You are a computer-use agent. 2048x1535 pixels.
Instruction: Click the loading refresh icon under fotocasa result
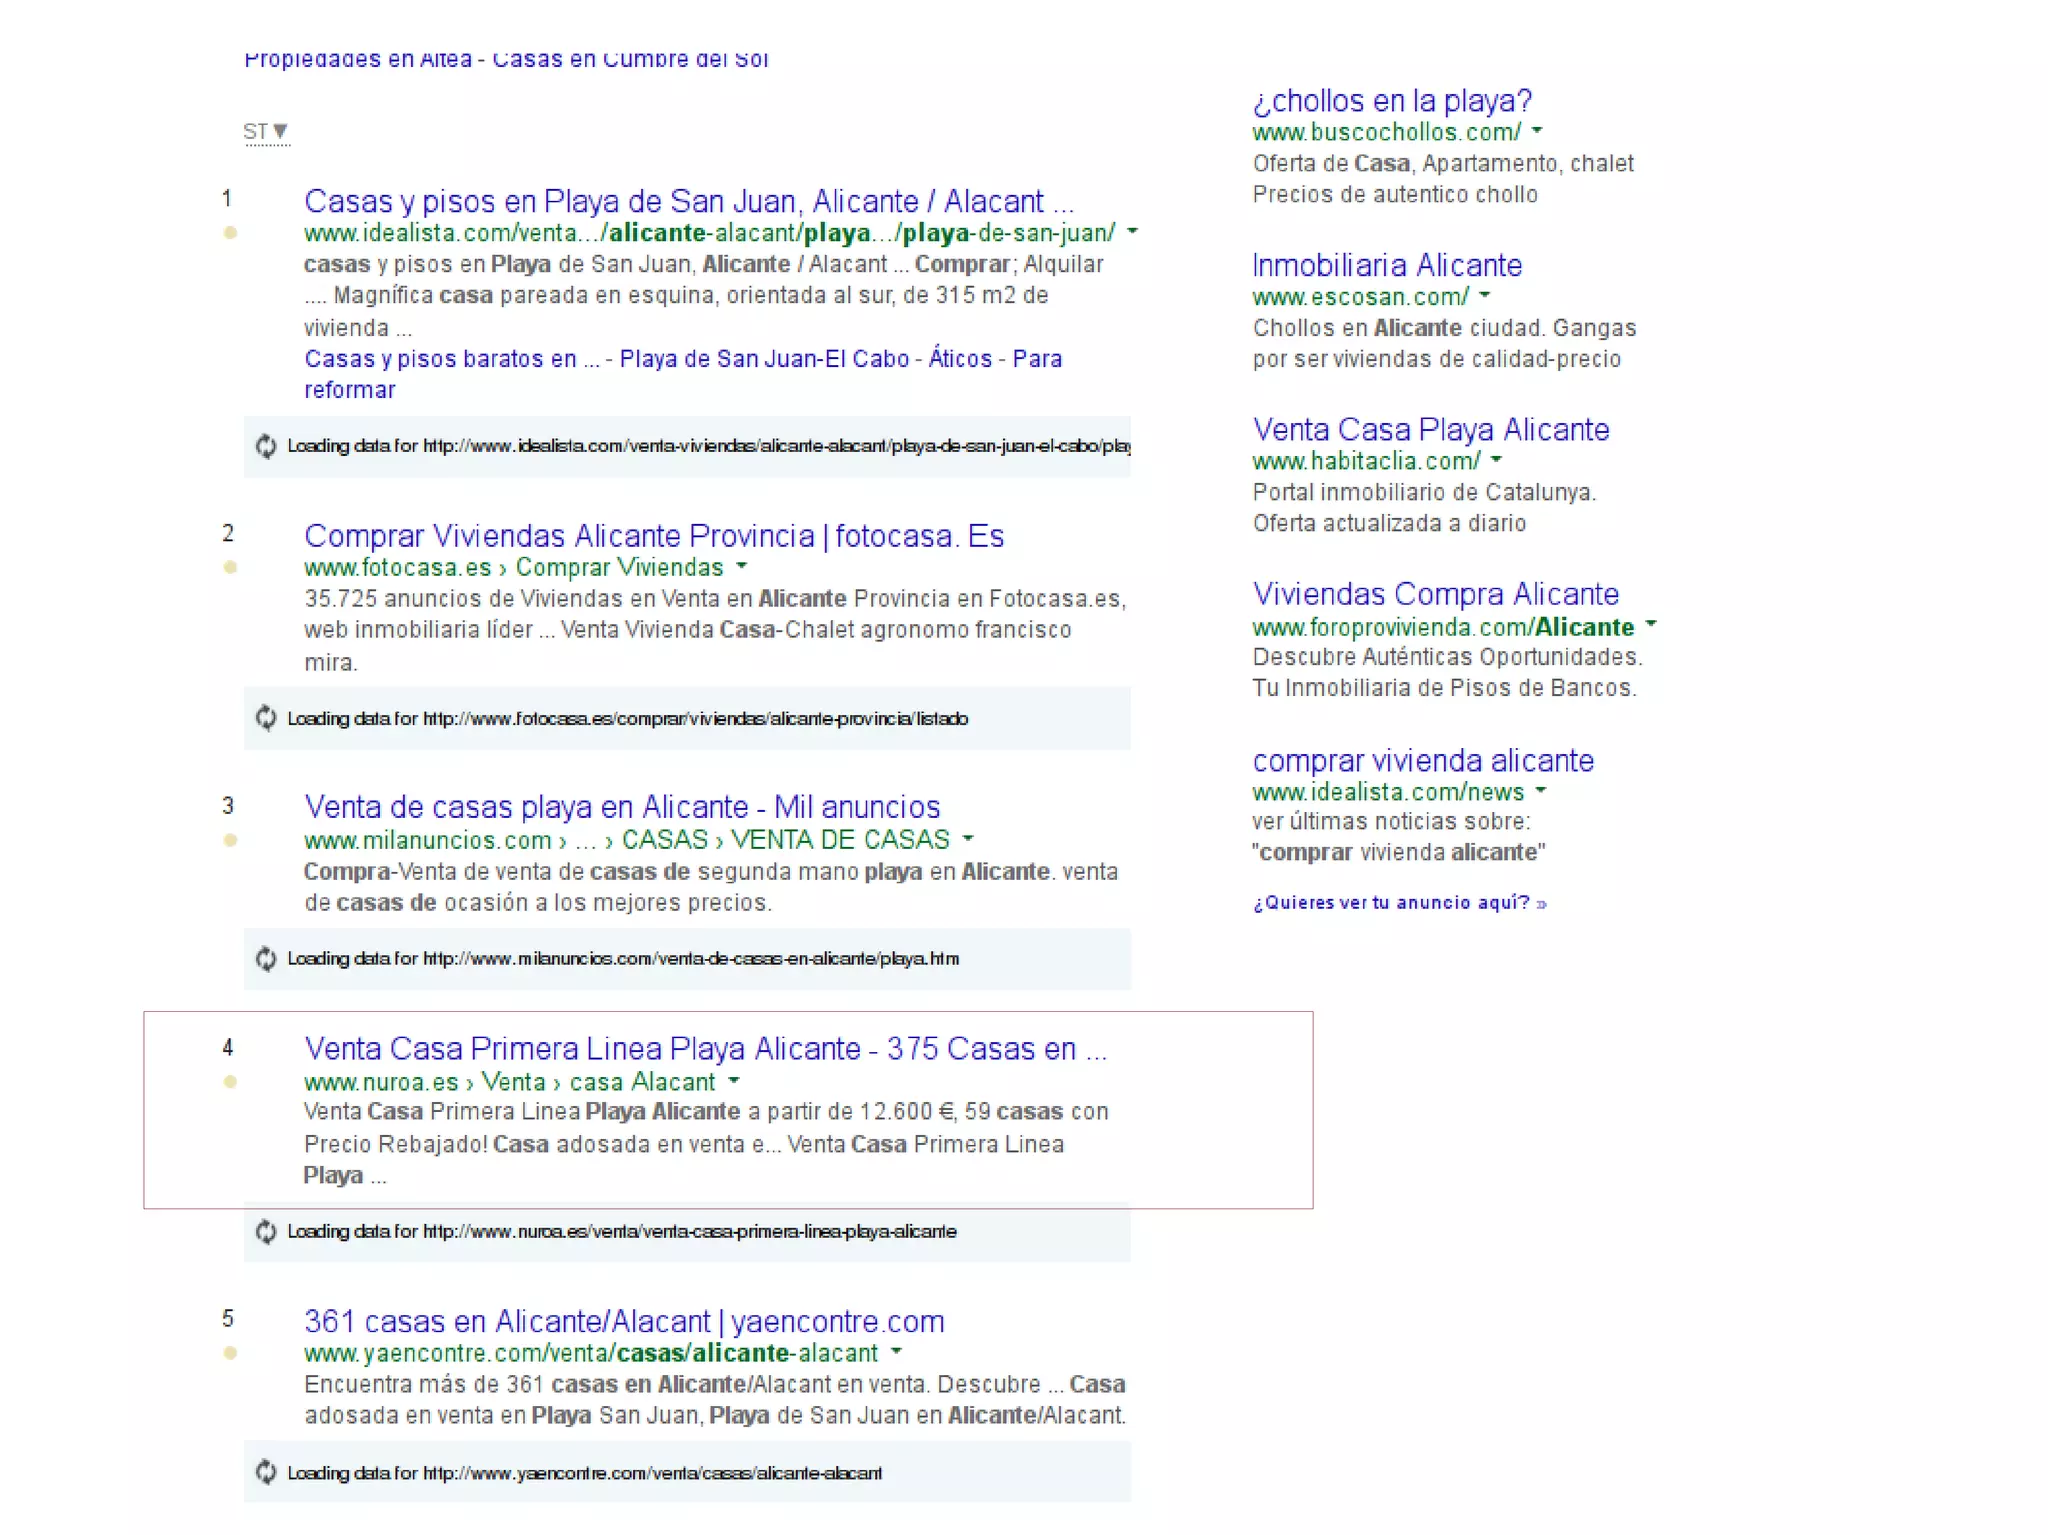click(266, 718)
